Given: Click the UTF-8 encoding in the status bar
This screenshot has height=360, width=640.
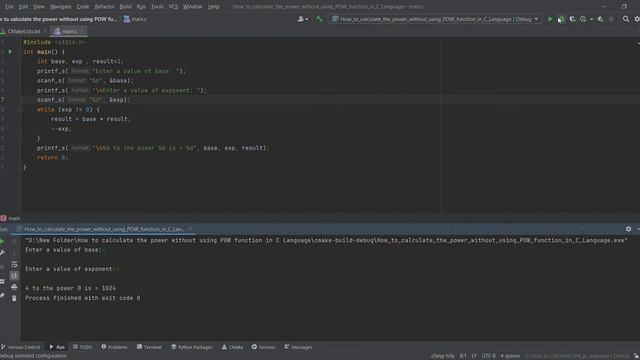Looking at the screenshot, I should 489,356.
